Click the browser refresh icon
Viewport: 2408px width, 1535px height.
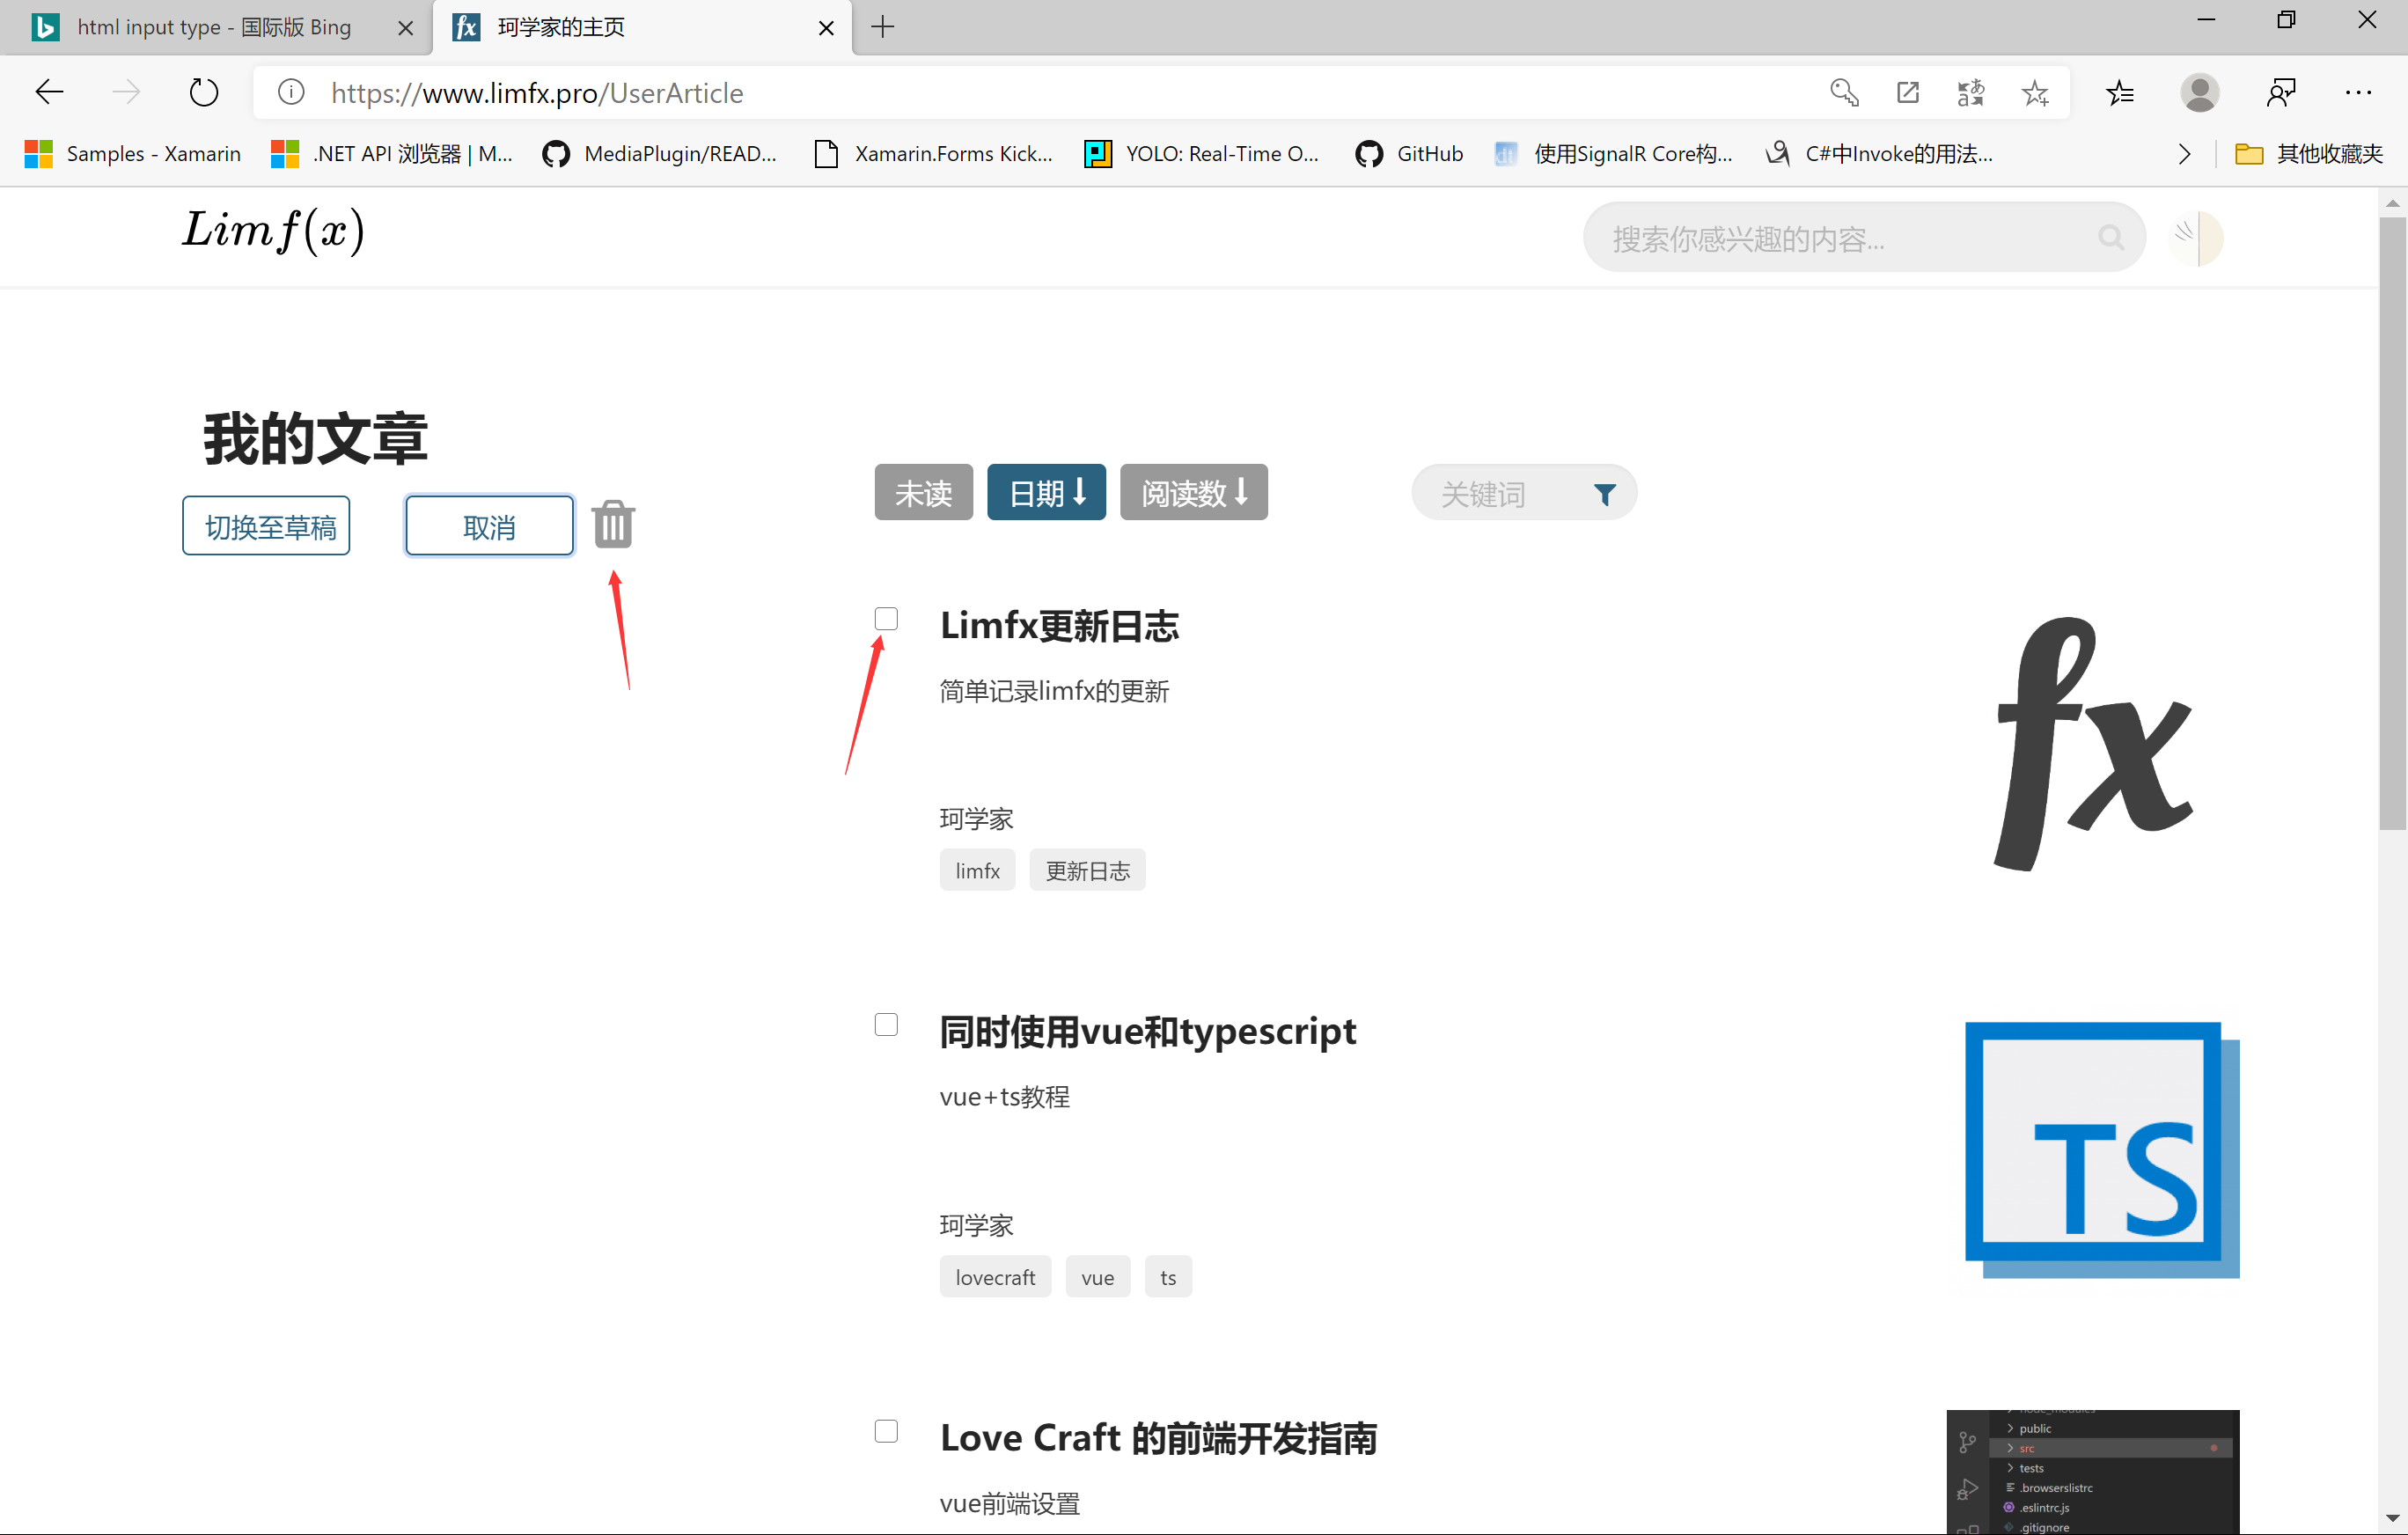[x=204, y=93]
